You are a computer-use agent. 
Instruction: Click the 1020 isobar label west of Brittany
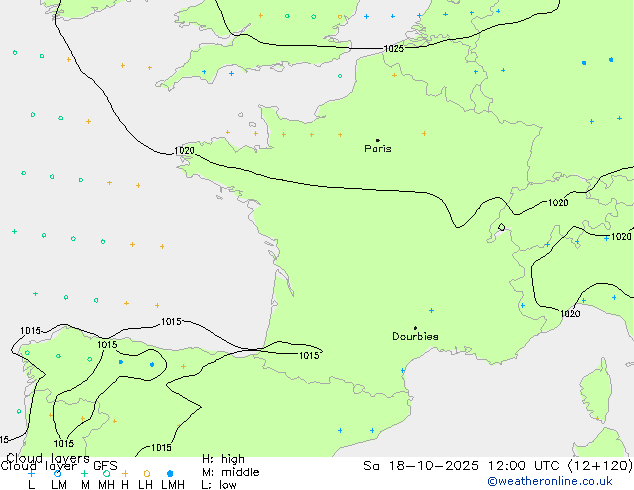[184, 151]
